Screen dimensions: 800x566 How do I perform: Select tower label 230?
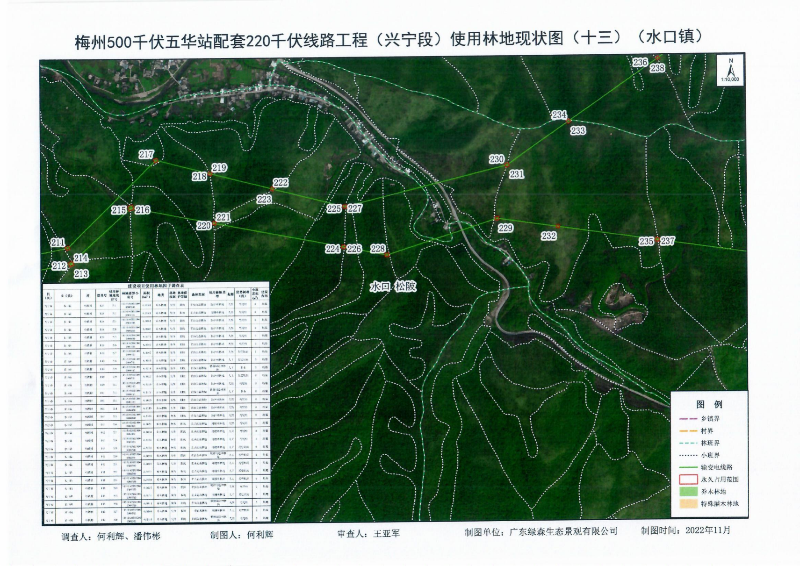(496, 159)
